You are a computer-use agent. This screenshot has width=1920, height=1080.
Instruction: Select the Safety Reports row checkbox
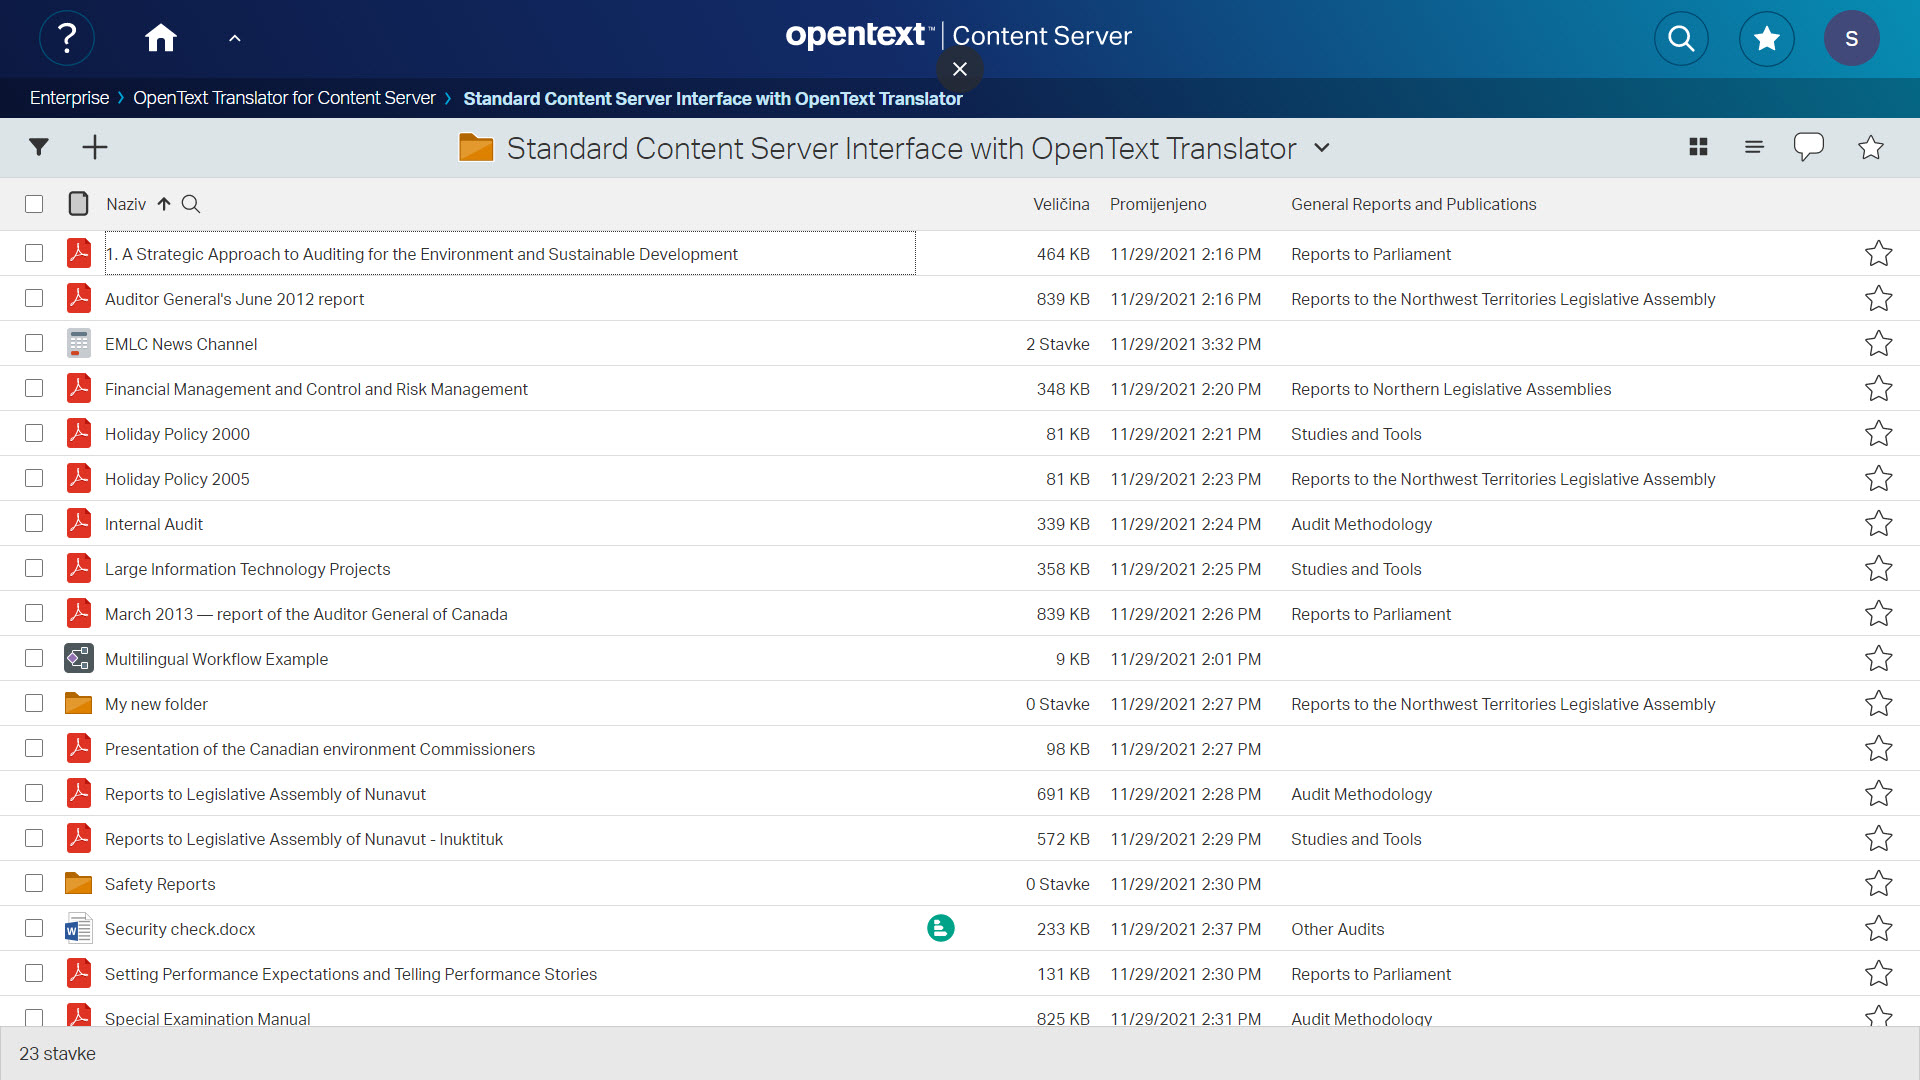pos(34,884)
